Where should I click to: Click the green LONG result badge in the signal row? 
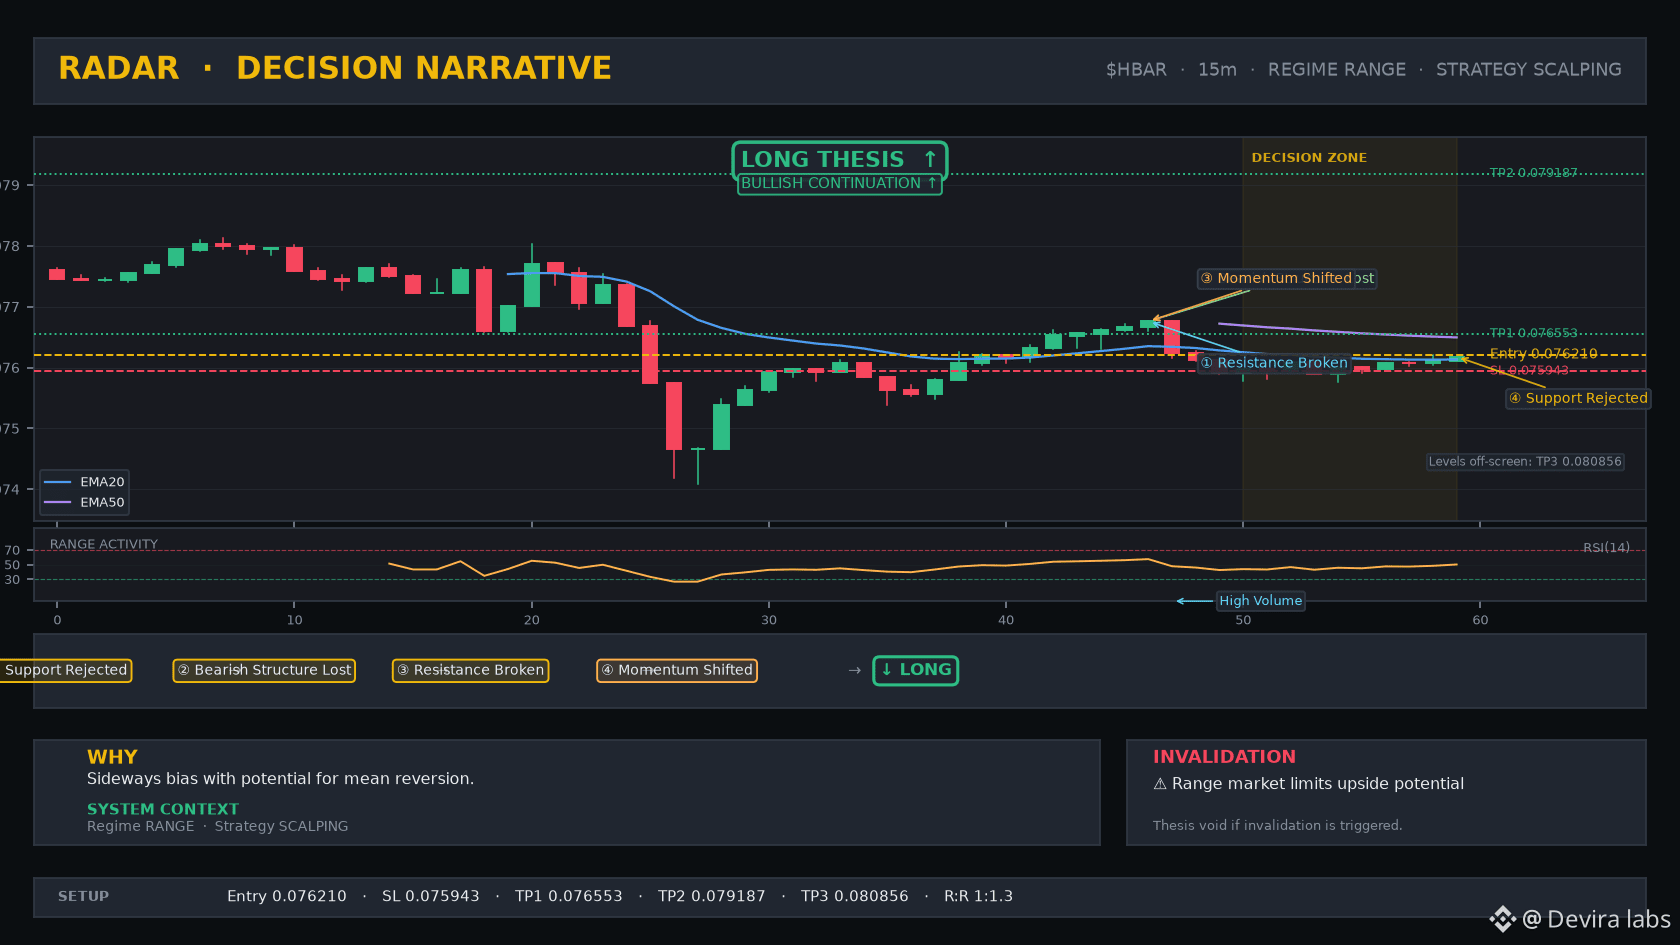pos(916,670)
